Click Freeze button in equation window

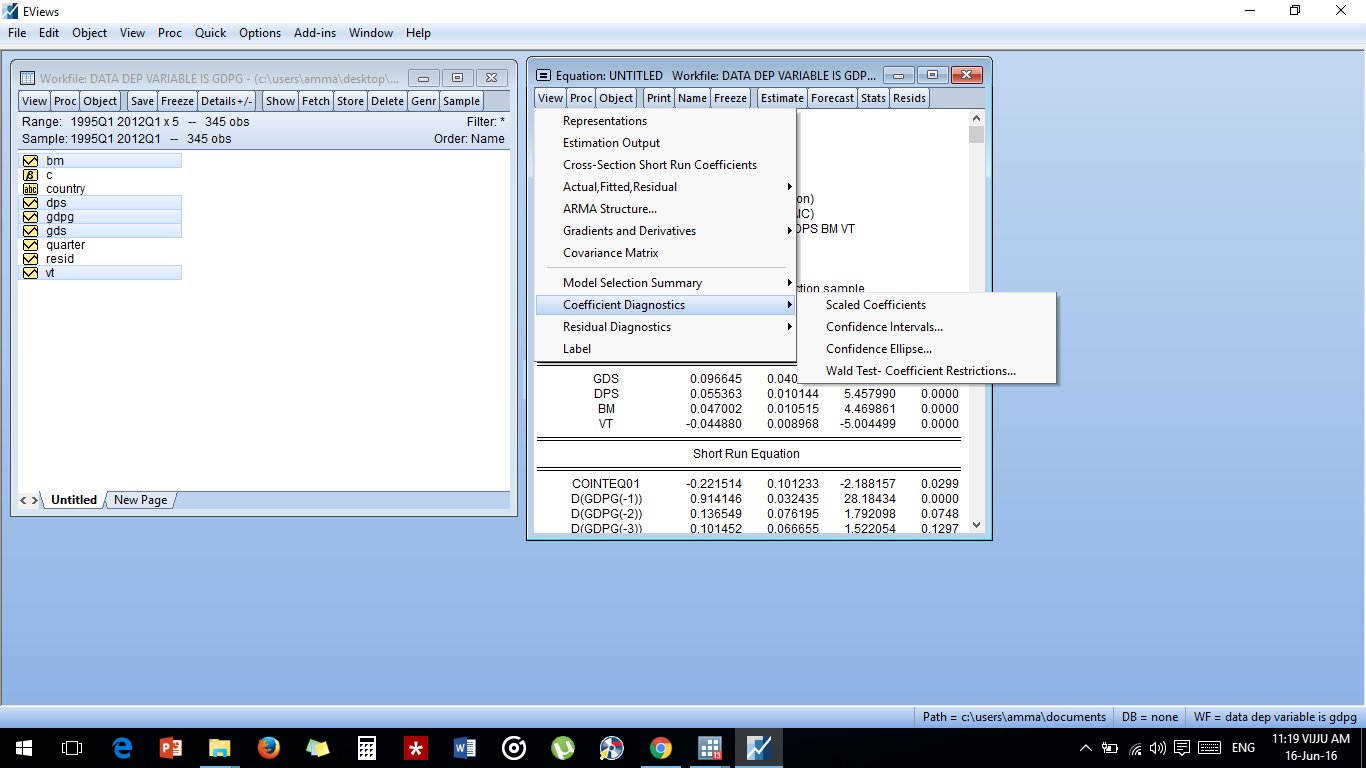[730, 98]
